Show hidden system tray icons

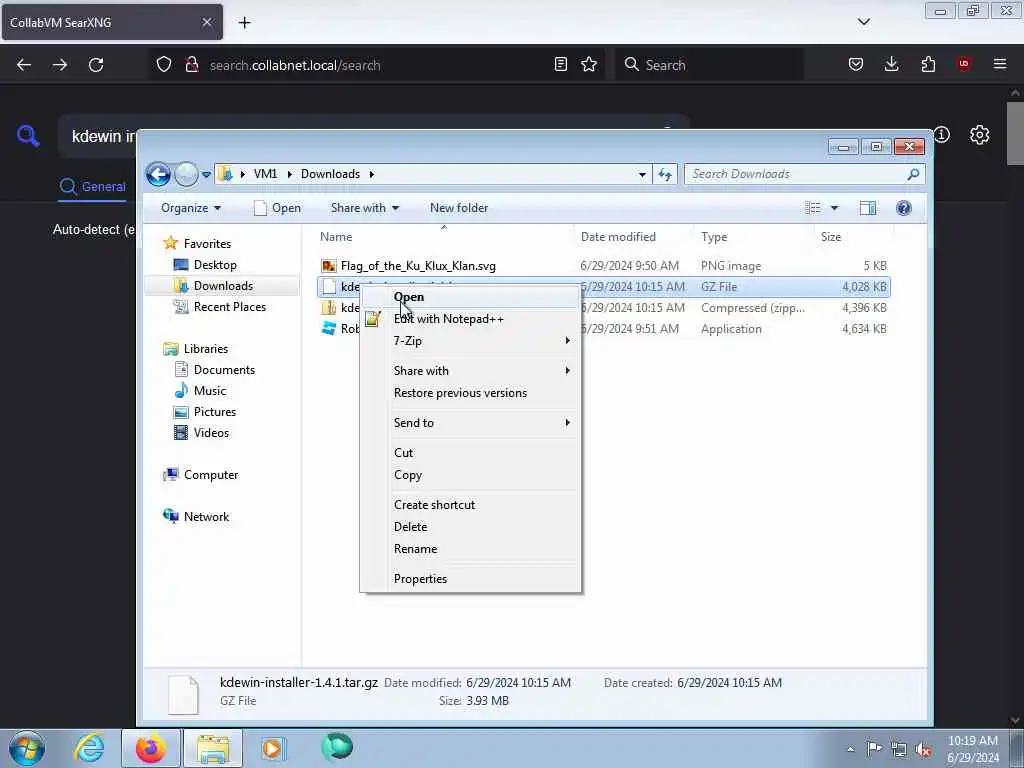coord(850,749)
